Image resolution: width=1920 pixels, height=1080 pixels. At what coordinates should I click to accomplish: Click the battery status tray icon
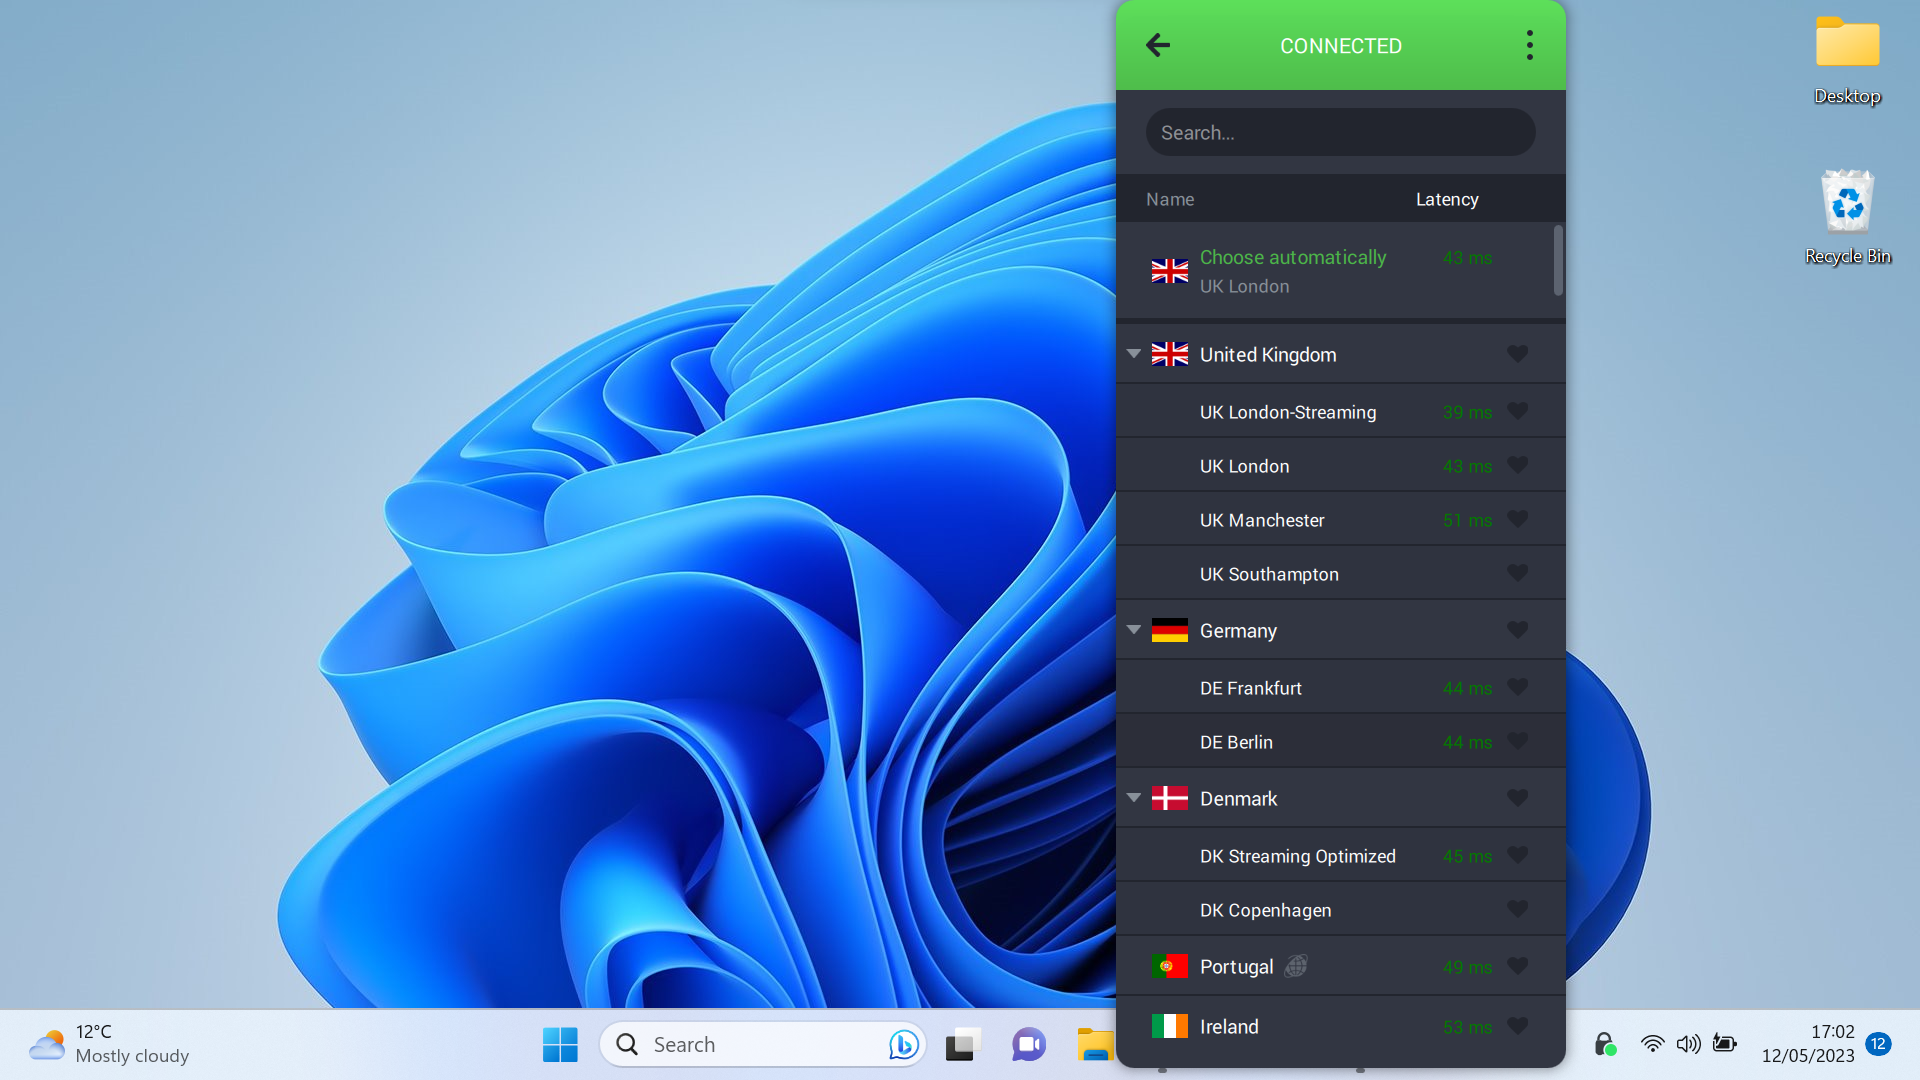click(x=1724, y=1044)
